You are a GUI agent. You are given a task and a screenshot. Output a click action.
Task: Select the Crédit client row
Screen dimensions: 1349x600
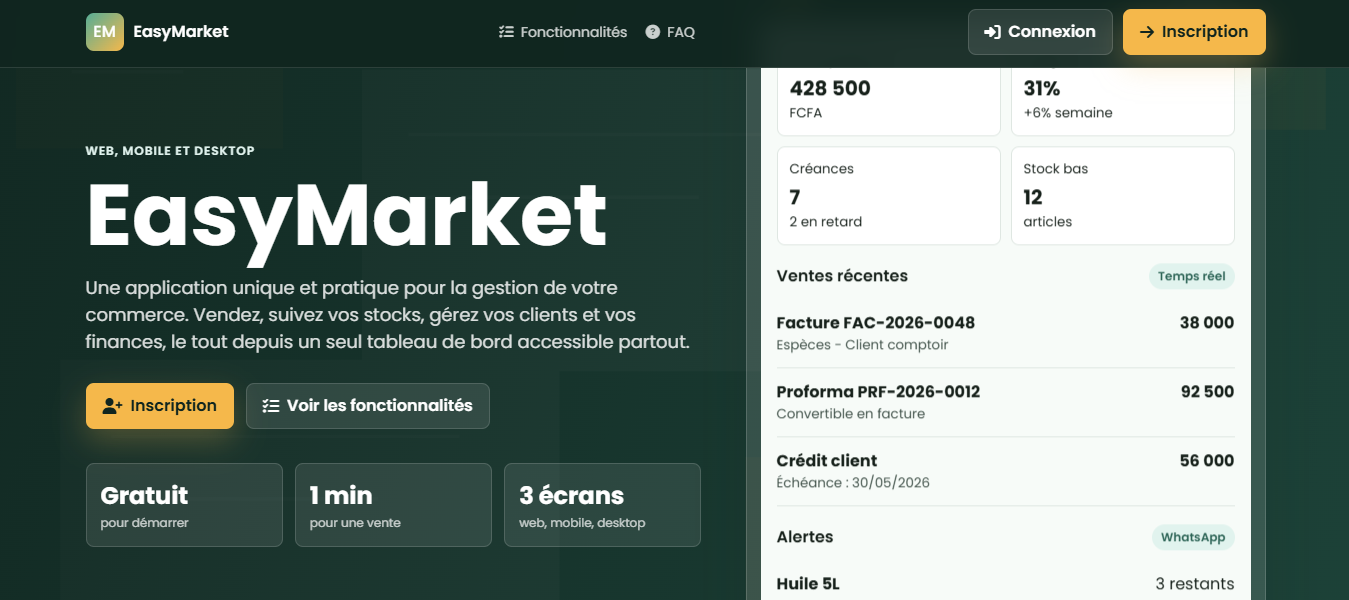1005,471
